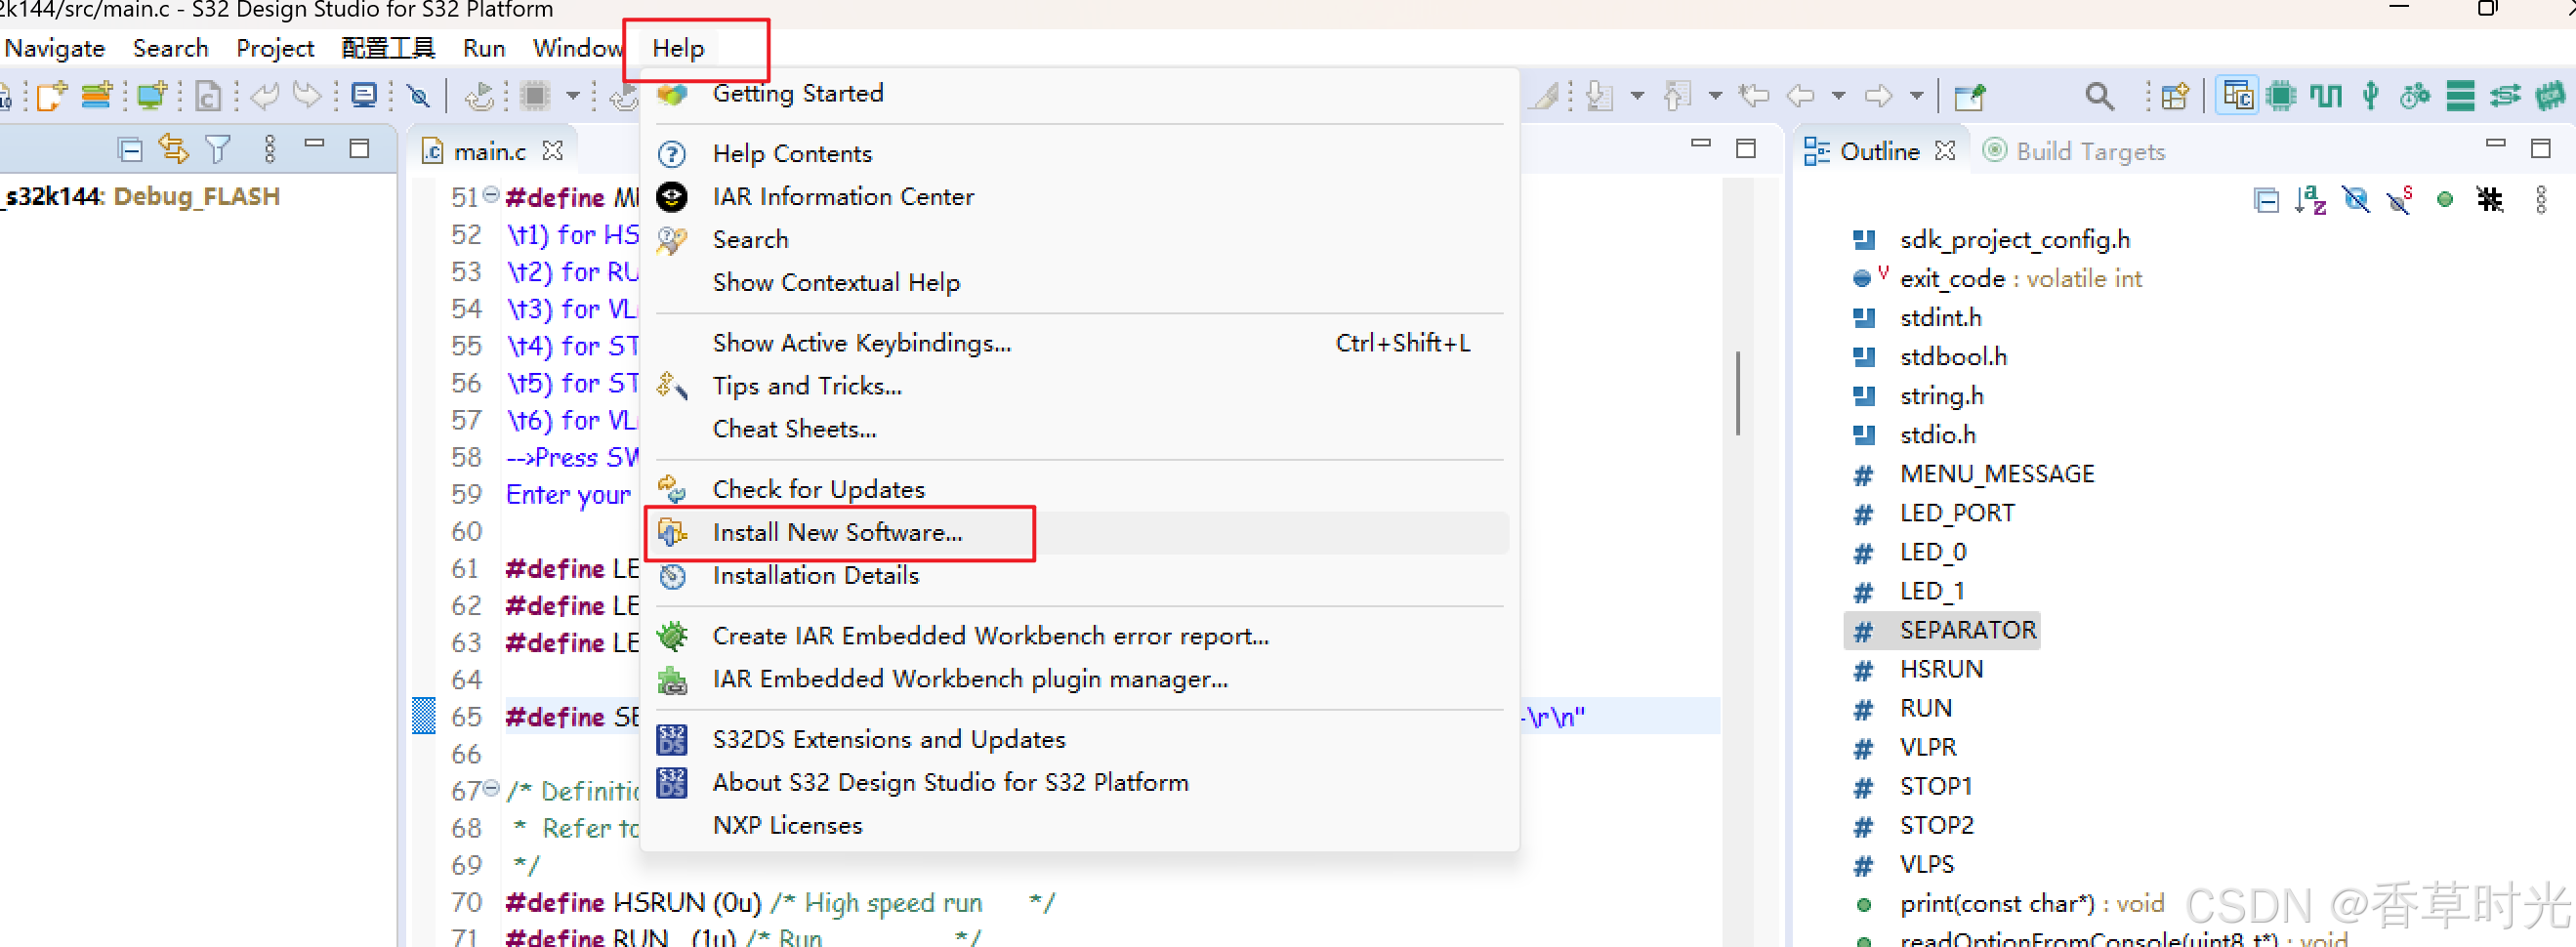Select Help Contents menu entry
This screenshot has height=947, width=2576.
click(1080, 154)
